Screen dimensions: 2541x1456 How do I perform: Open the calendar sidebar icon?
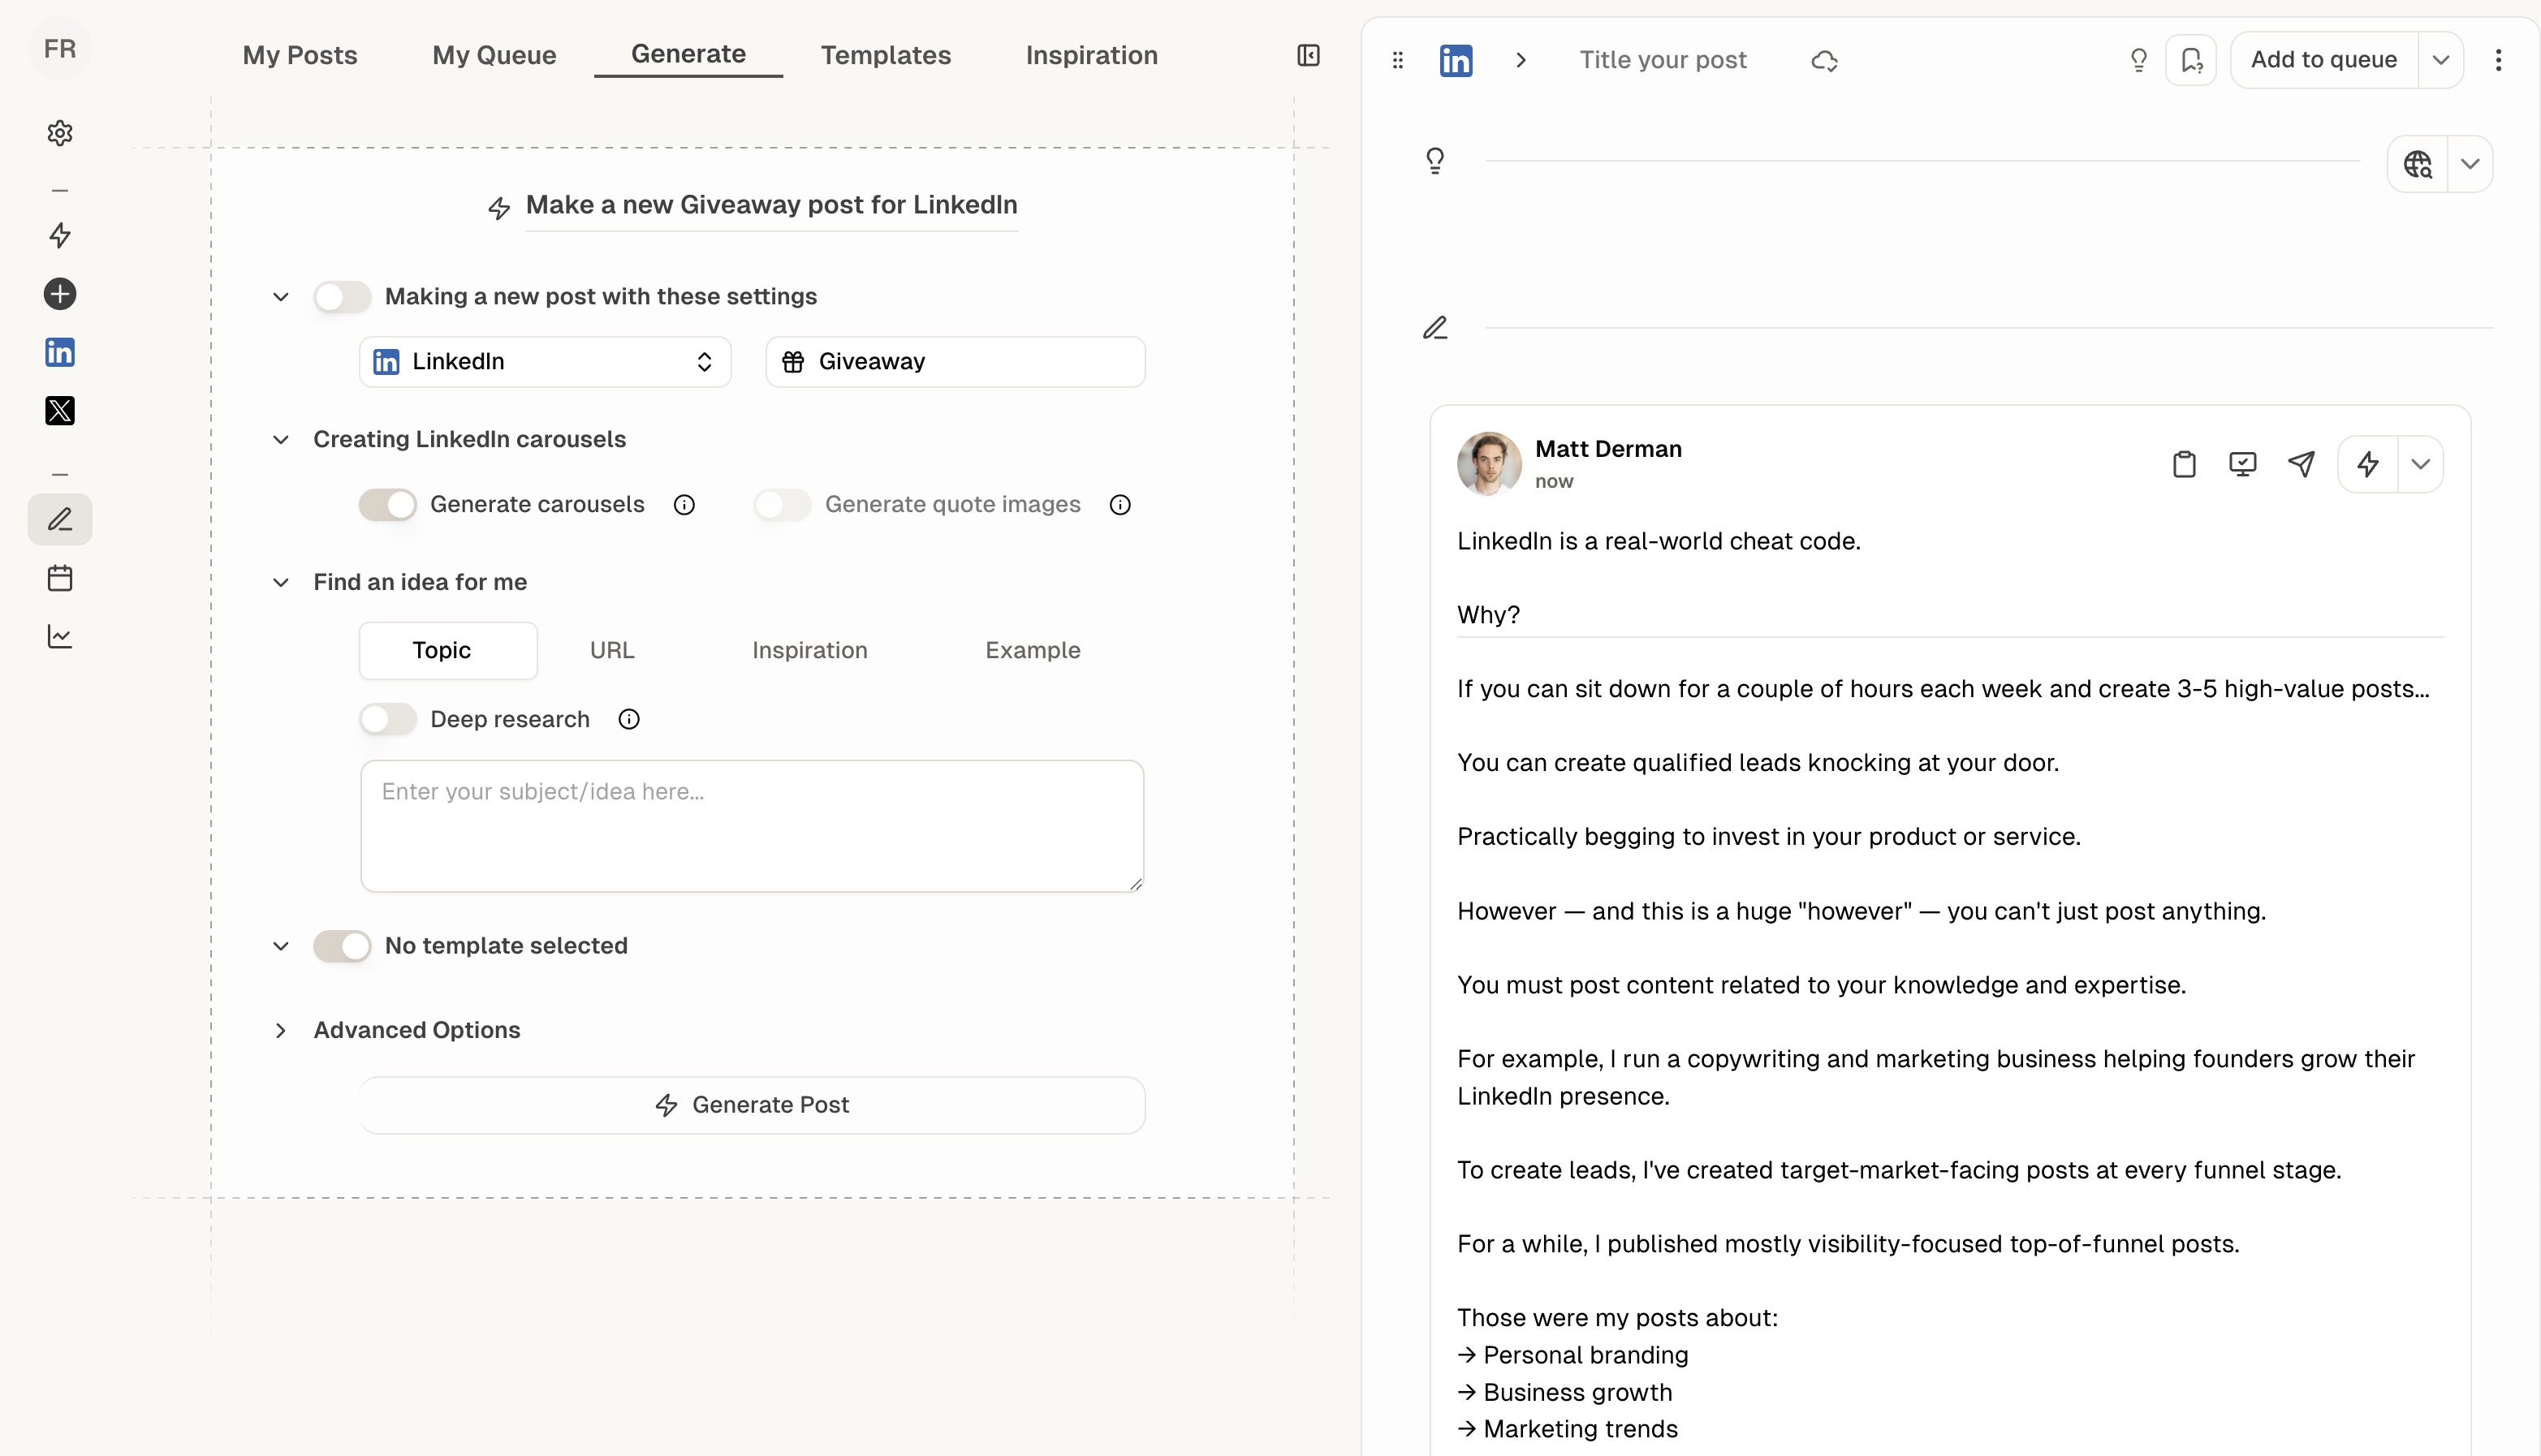(x=60, y=578)
